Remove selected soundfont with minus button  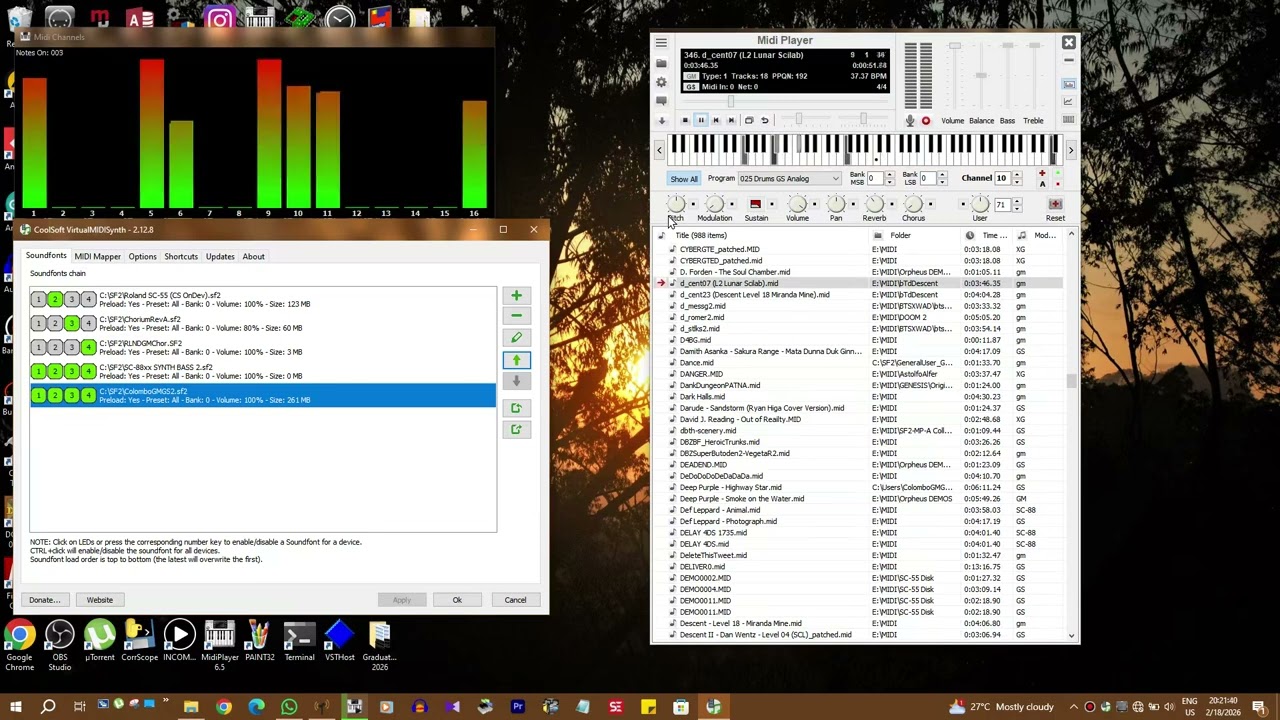pos(516,316)
